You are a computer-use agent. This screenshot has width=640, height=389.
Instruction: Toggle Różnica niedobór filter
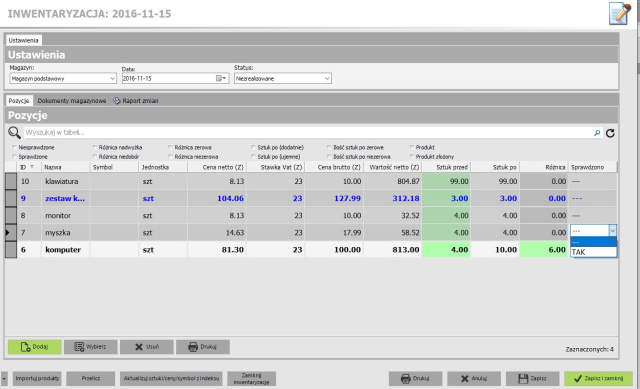tap(95, 157)
